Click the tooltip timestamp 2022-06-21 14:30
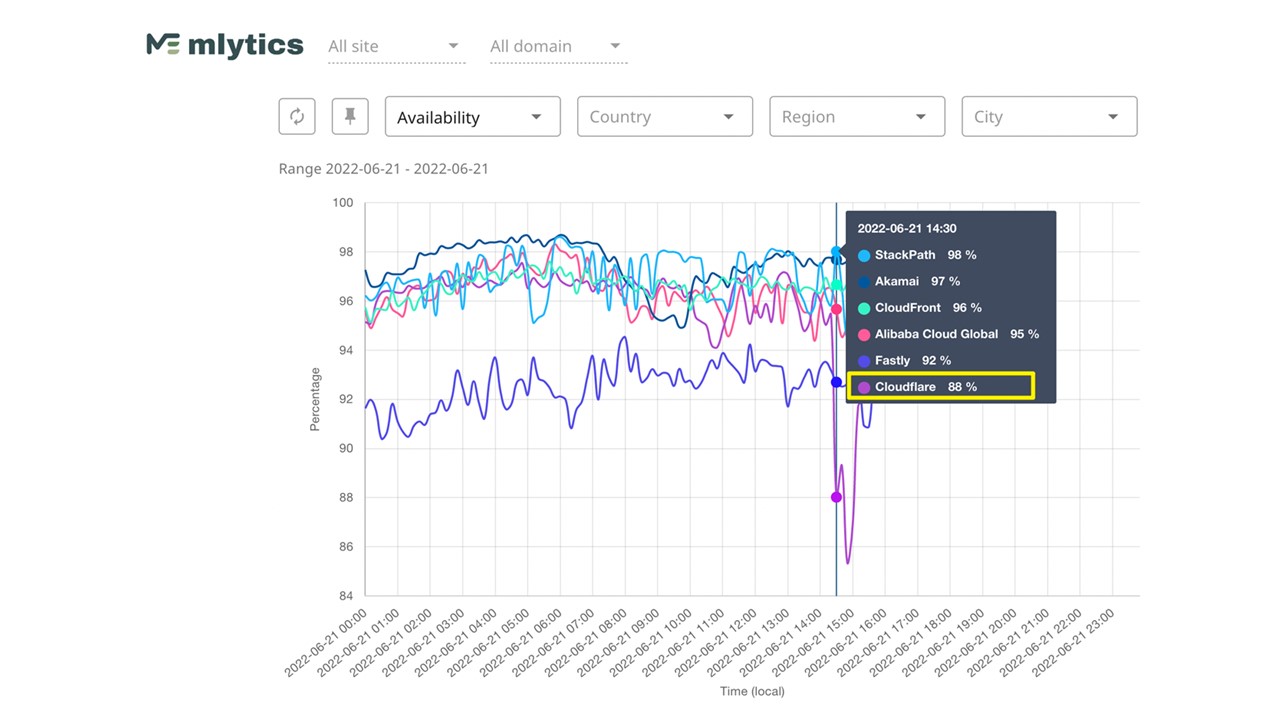This screenshot has height=720, width=1280. 907,228
